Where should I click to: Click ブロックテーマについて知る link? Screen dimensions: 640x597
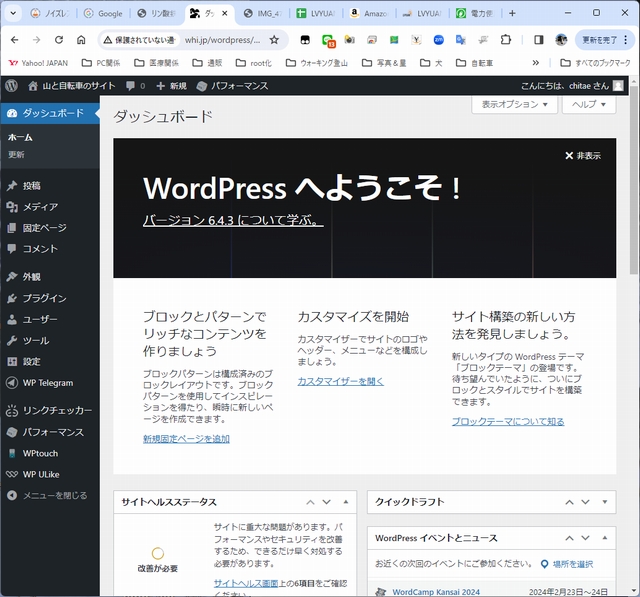point(508,422)
